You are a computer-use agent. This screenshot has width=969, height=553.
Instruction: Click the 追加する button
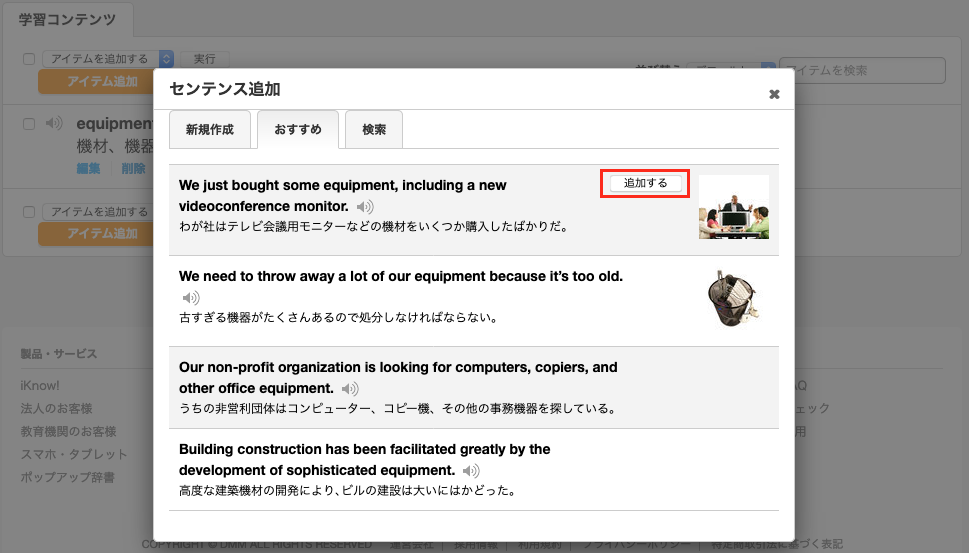coord(645,184)
